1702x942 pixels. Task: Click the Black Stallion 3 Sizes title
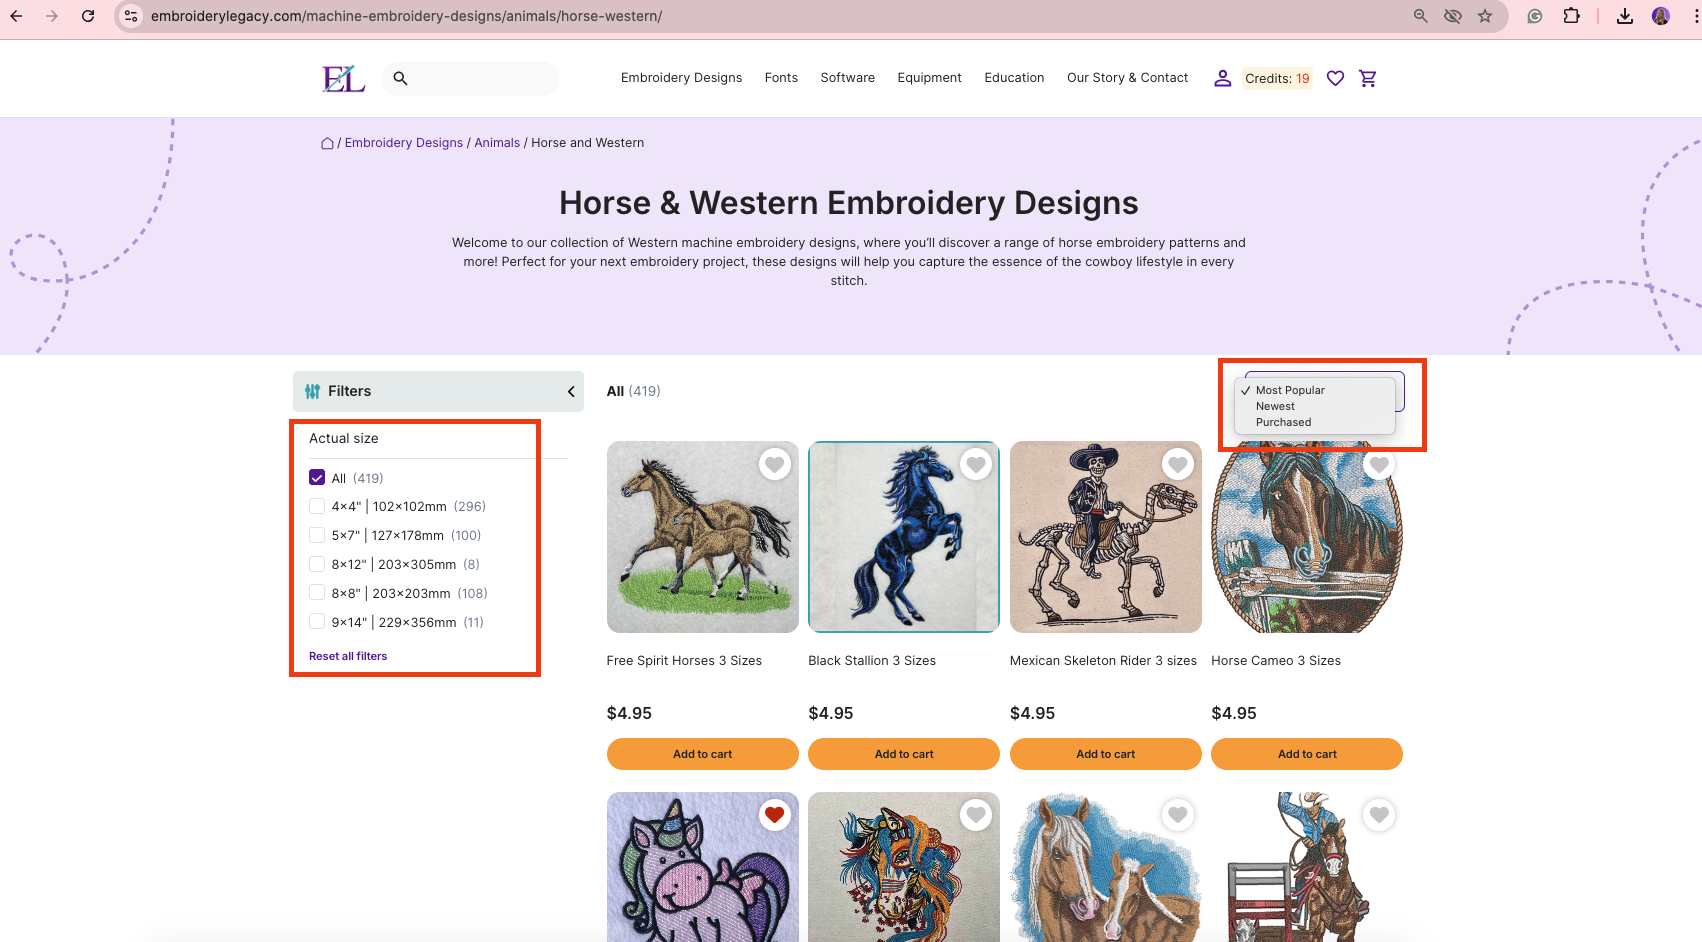pos(872,661)
